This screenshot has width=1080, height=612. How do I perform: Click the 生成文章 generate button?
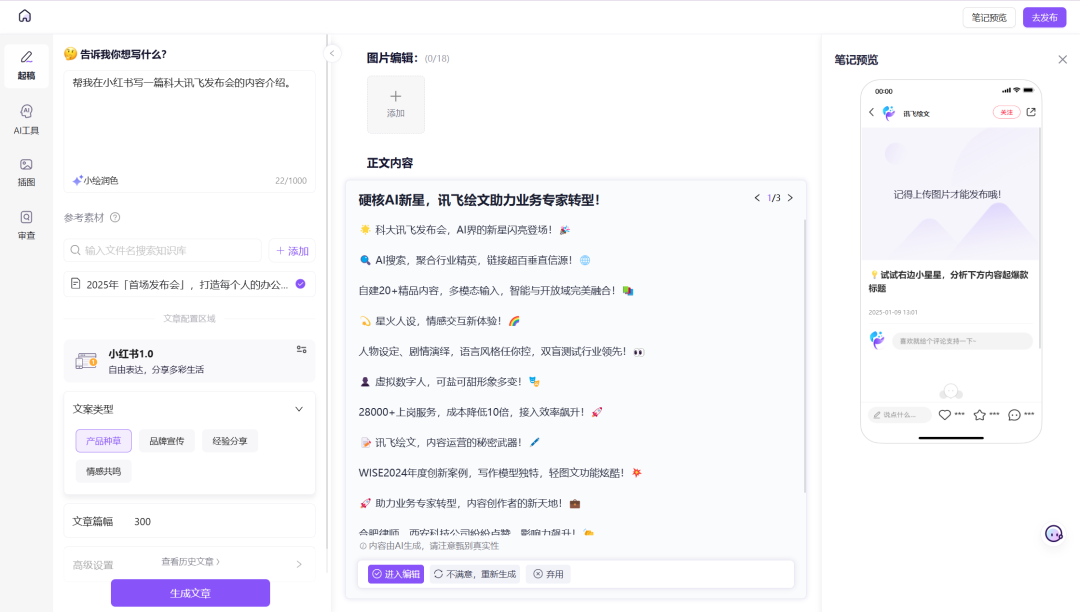[x=190, y=593]
